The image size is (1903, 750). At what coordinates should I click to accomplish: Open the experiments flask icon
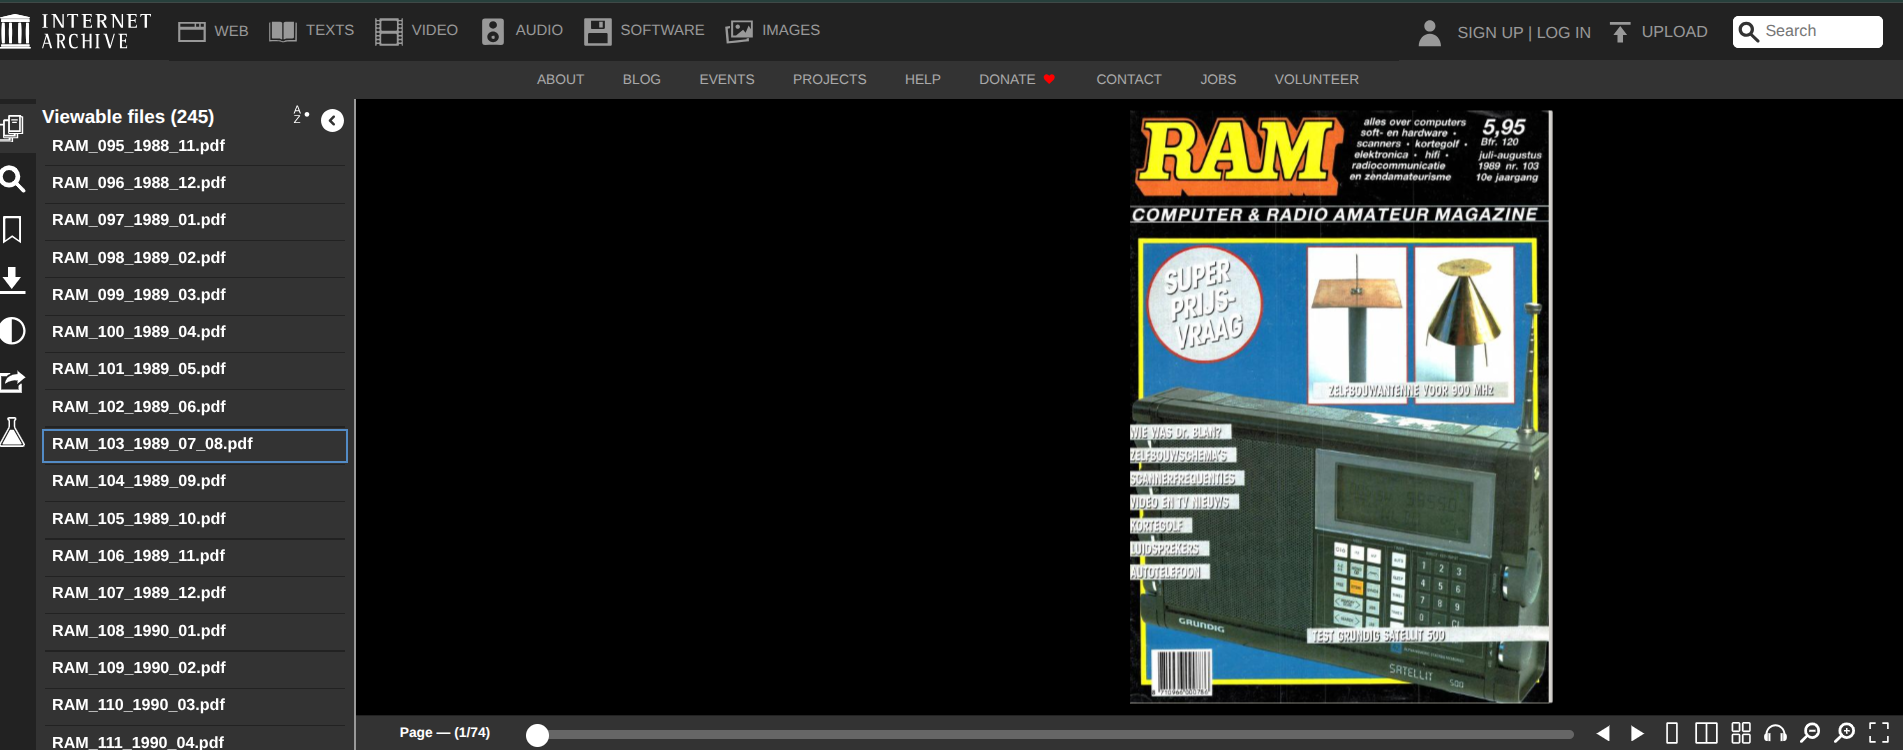click(13, 432)
